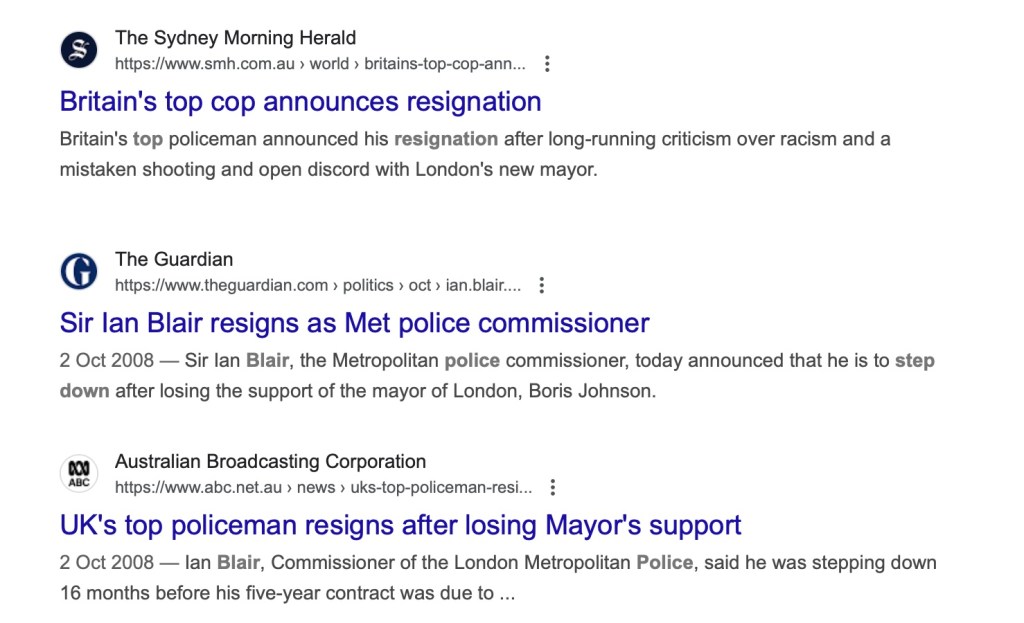Open "UK's top policeman resigns" headline
Image resolution: width=1024 pixels, height=623 pixels.
point(400,525)
